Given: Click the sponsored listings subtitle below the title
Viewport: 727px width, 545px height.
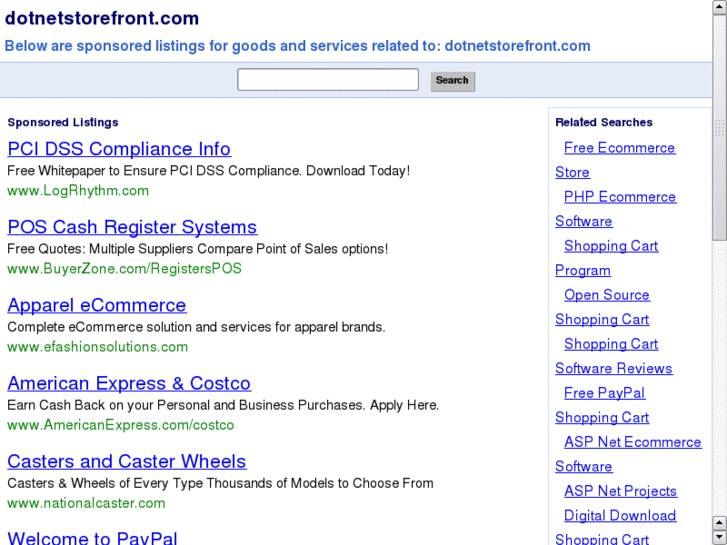Looking at the screenshot, I should point(297,46).
